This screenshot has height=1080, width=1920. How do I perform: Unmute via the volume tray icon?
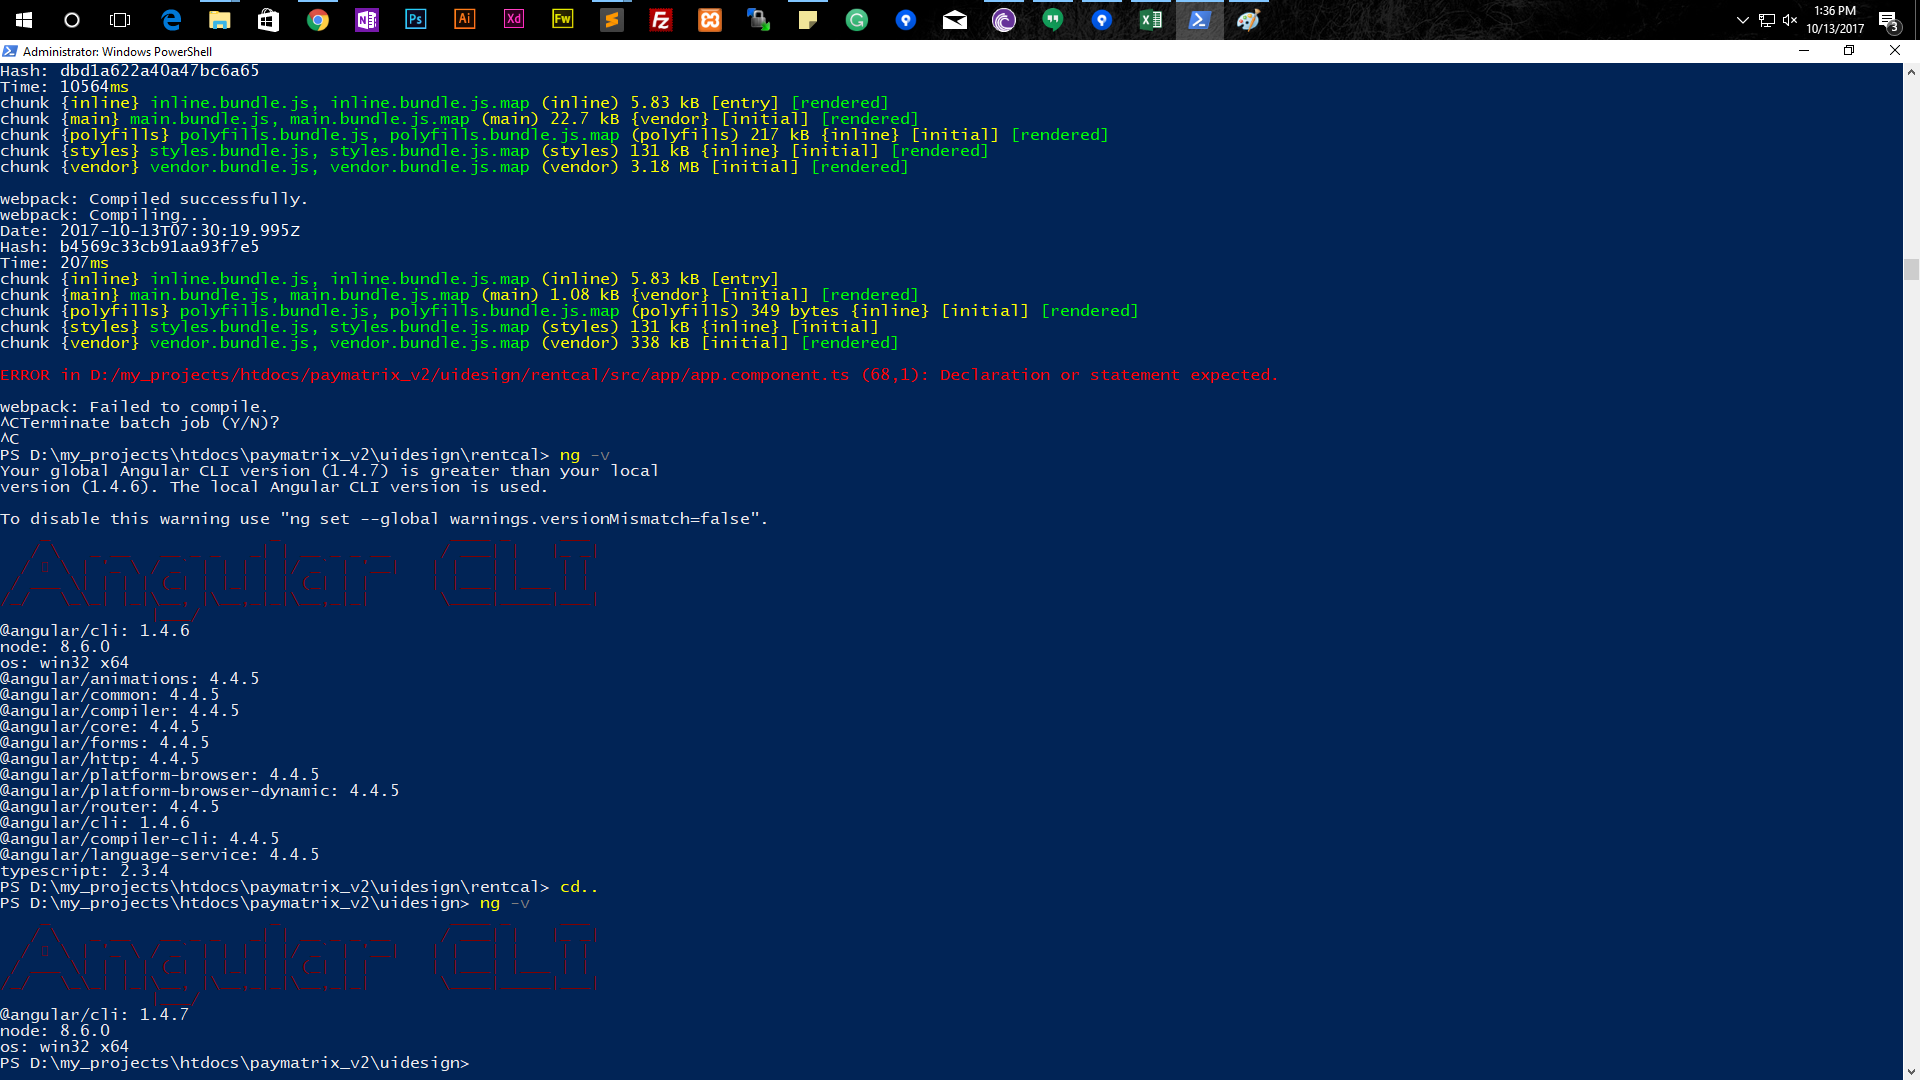(x=1790, y=20)
